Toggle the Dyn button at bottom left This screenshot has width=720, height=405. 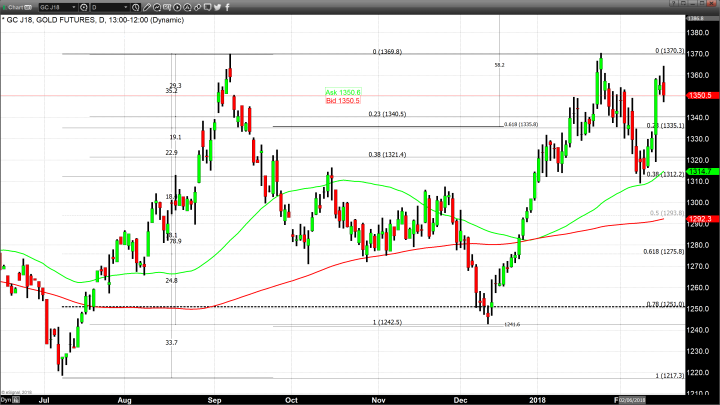point(8,397)
